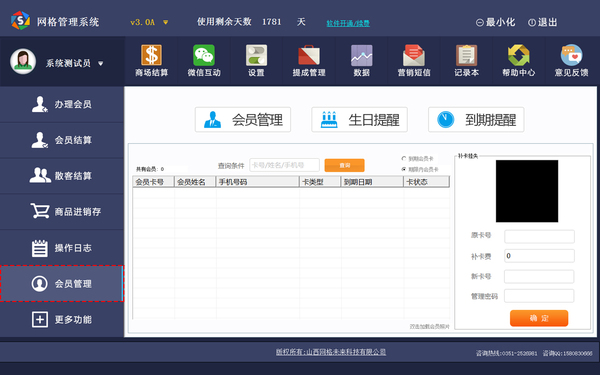The image size is (600, 375).
Task: Select 商品进销存 cart item in sidebar
Action: 62,212
